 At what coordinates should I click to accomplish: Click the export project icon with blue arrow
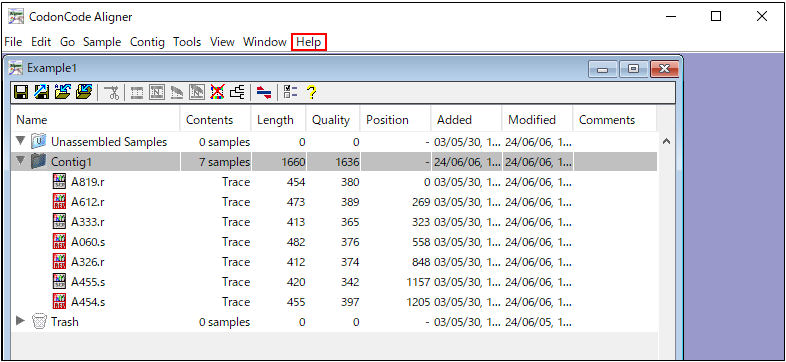click(x=42, y=92)
